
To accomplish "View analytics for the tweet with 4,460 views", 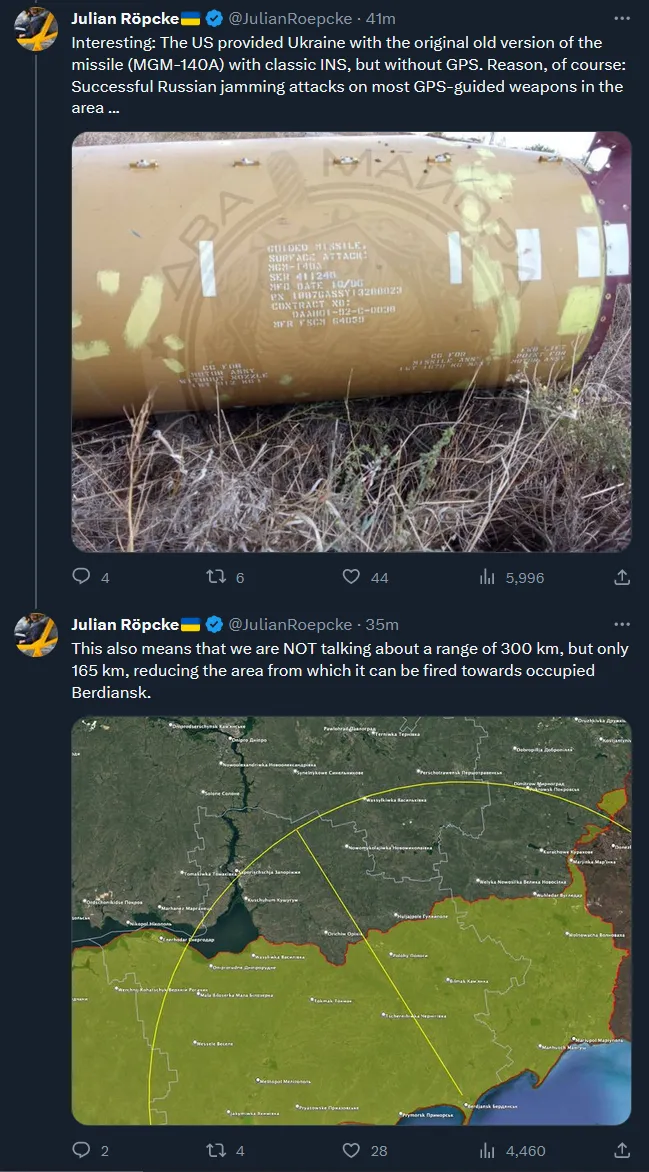I will pos(488,1151).
